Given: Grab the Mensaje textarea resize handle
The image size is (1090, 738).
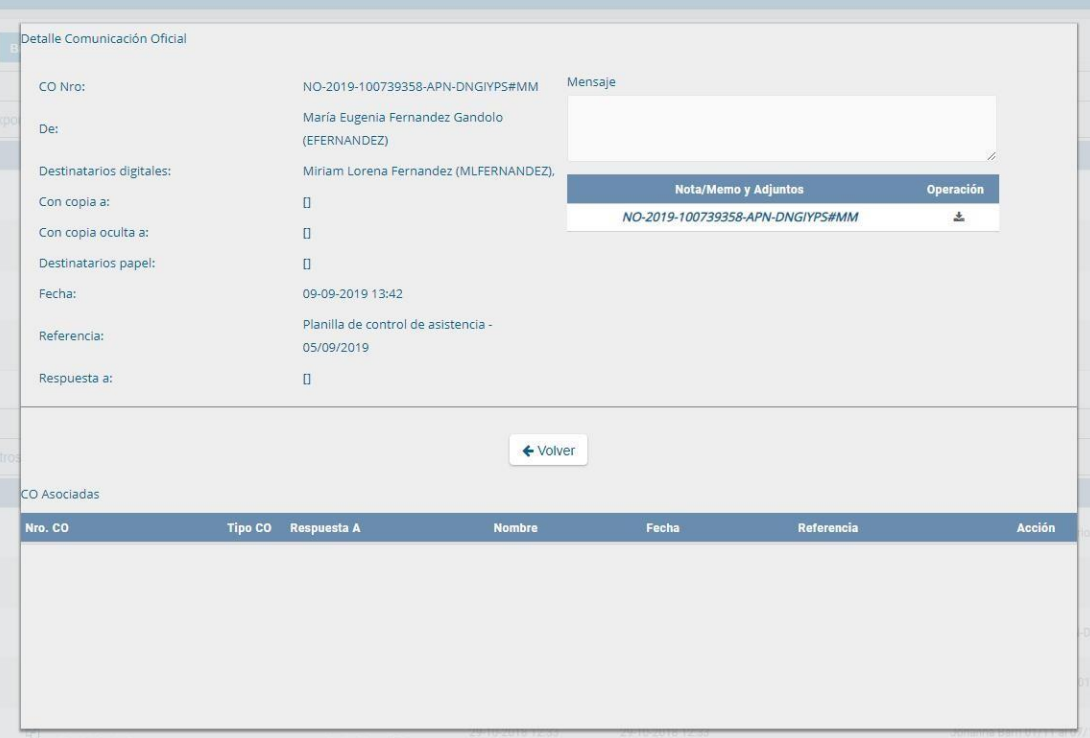Looking at the screenshot, I should pyautogui.click(x=991, y=156).
